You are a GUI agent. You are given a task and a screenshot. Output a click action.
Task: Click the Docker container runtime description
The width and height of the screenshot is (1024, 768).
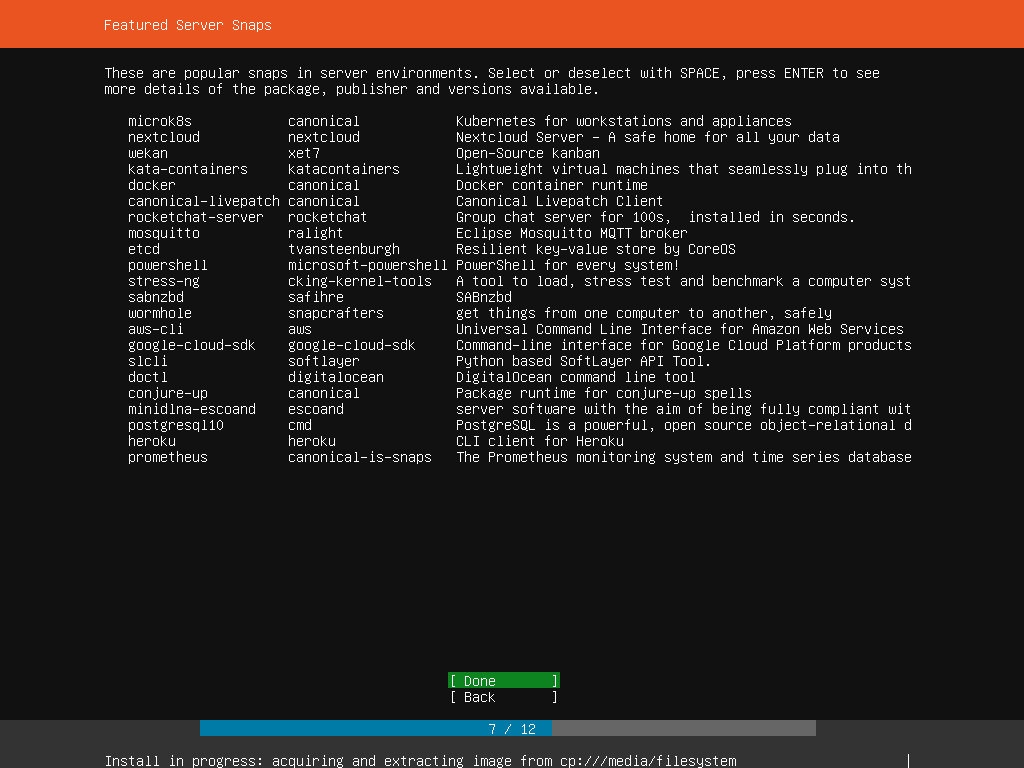[552, 185]
